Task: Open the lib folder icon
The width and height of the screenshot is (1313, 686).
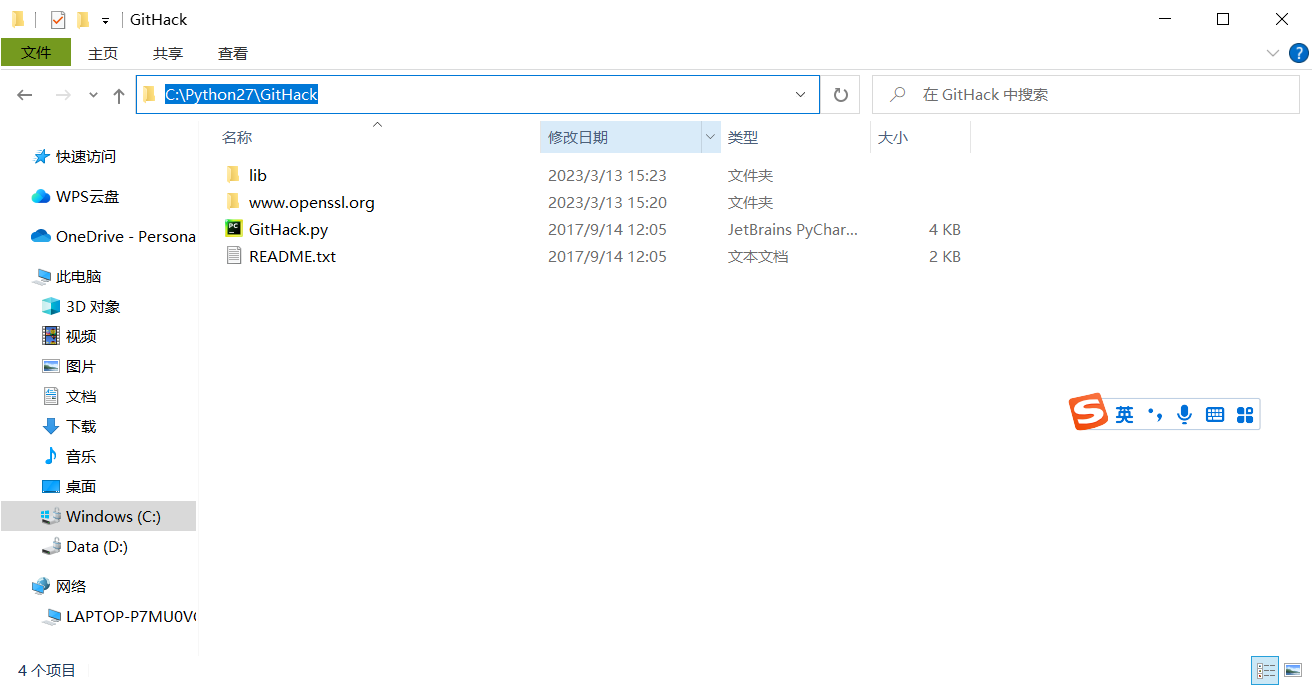Action: (233, 175)
